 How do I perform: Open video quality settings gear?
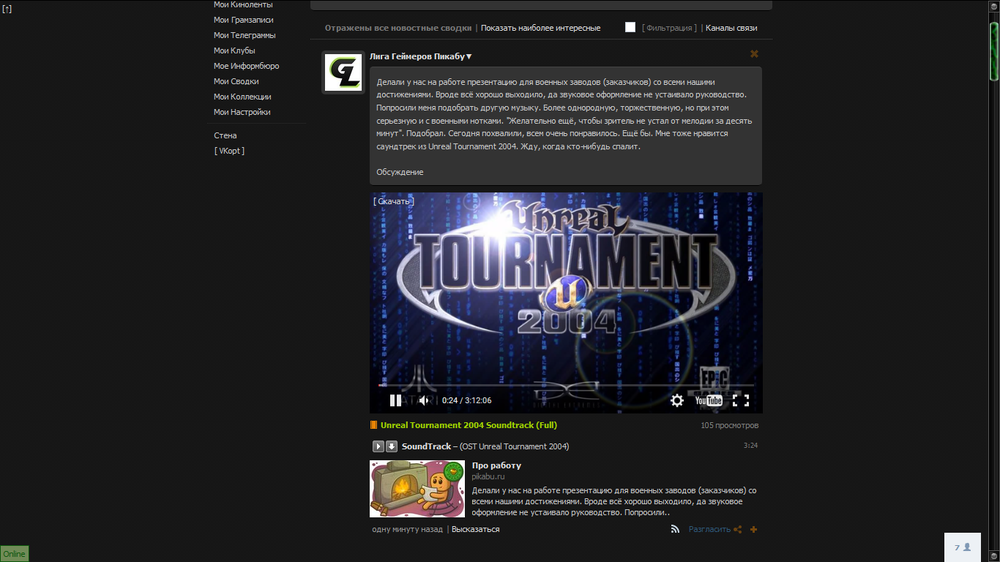coord(677,400)
